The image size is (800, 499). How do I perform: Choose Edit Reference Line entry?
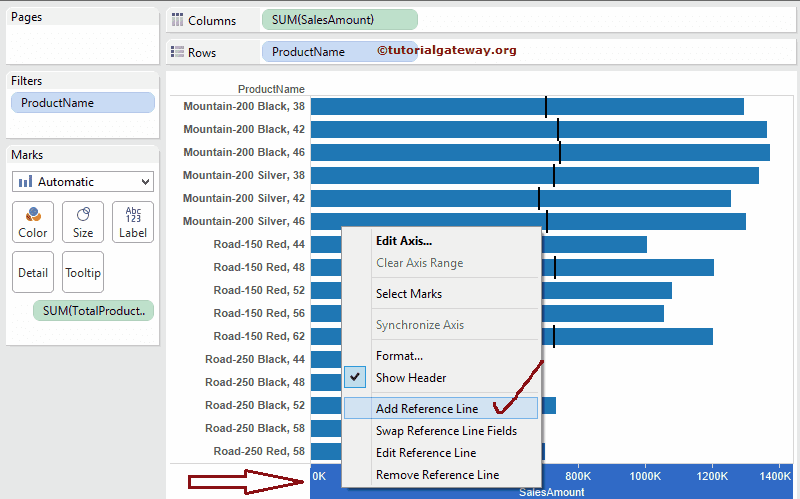(x=426, y=453)
